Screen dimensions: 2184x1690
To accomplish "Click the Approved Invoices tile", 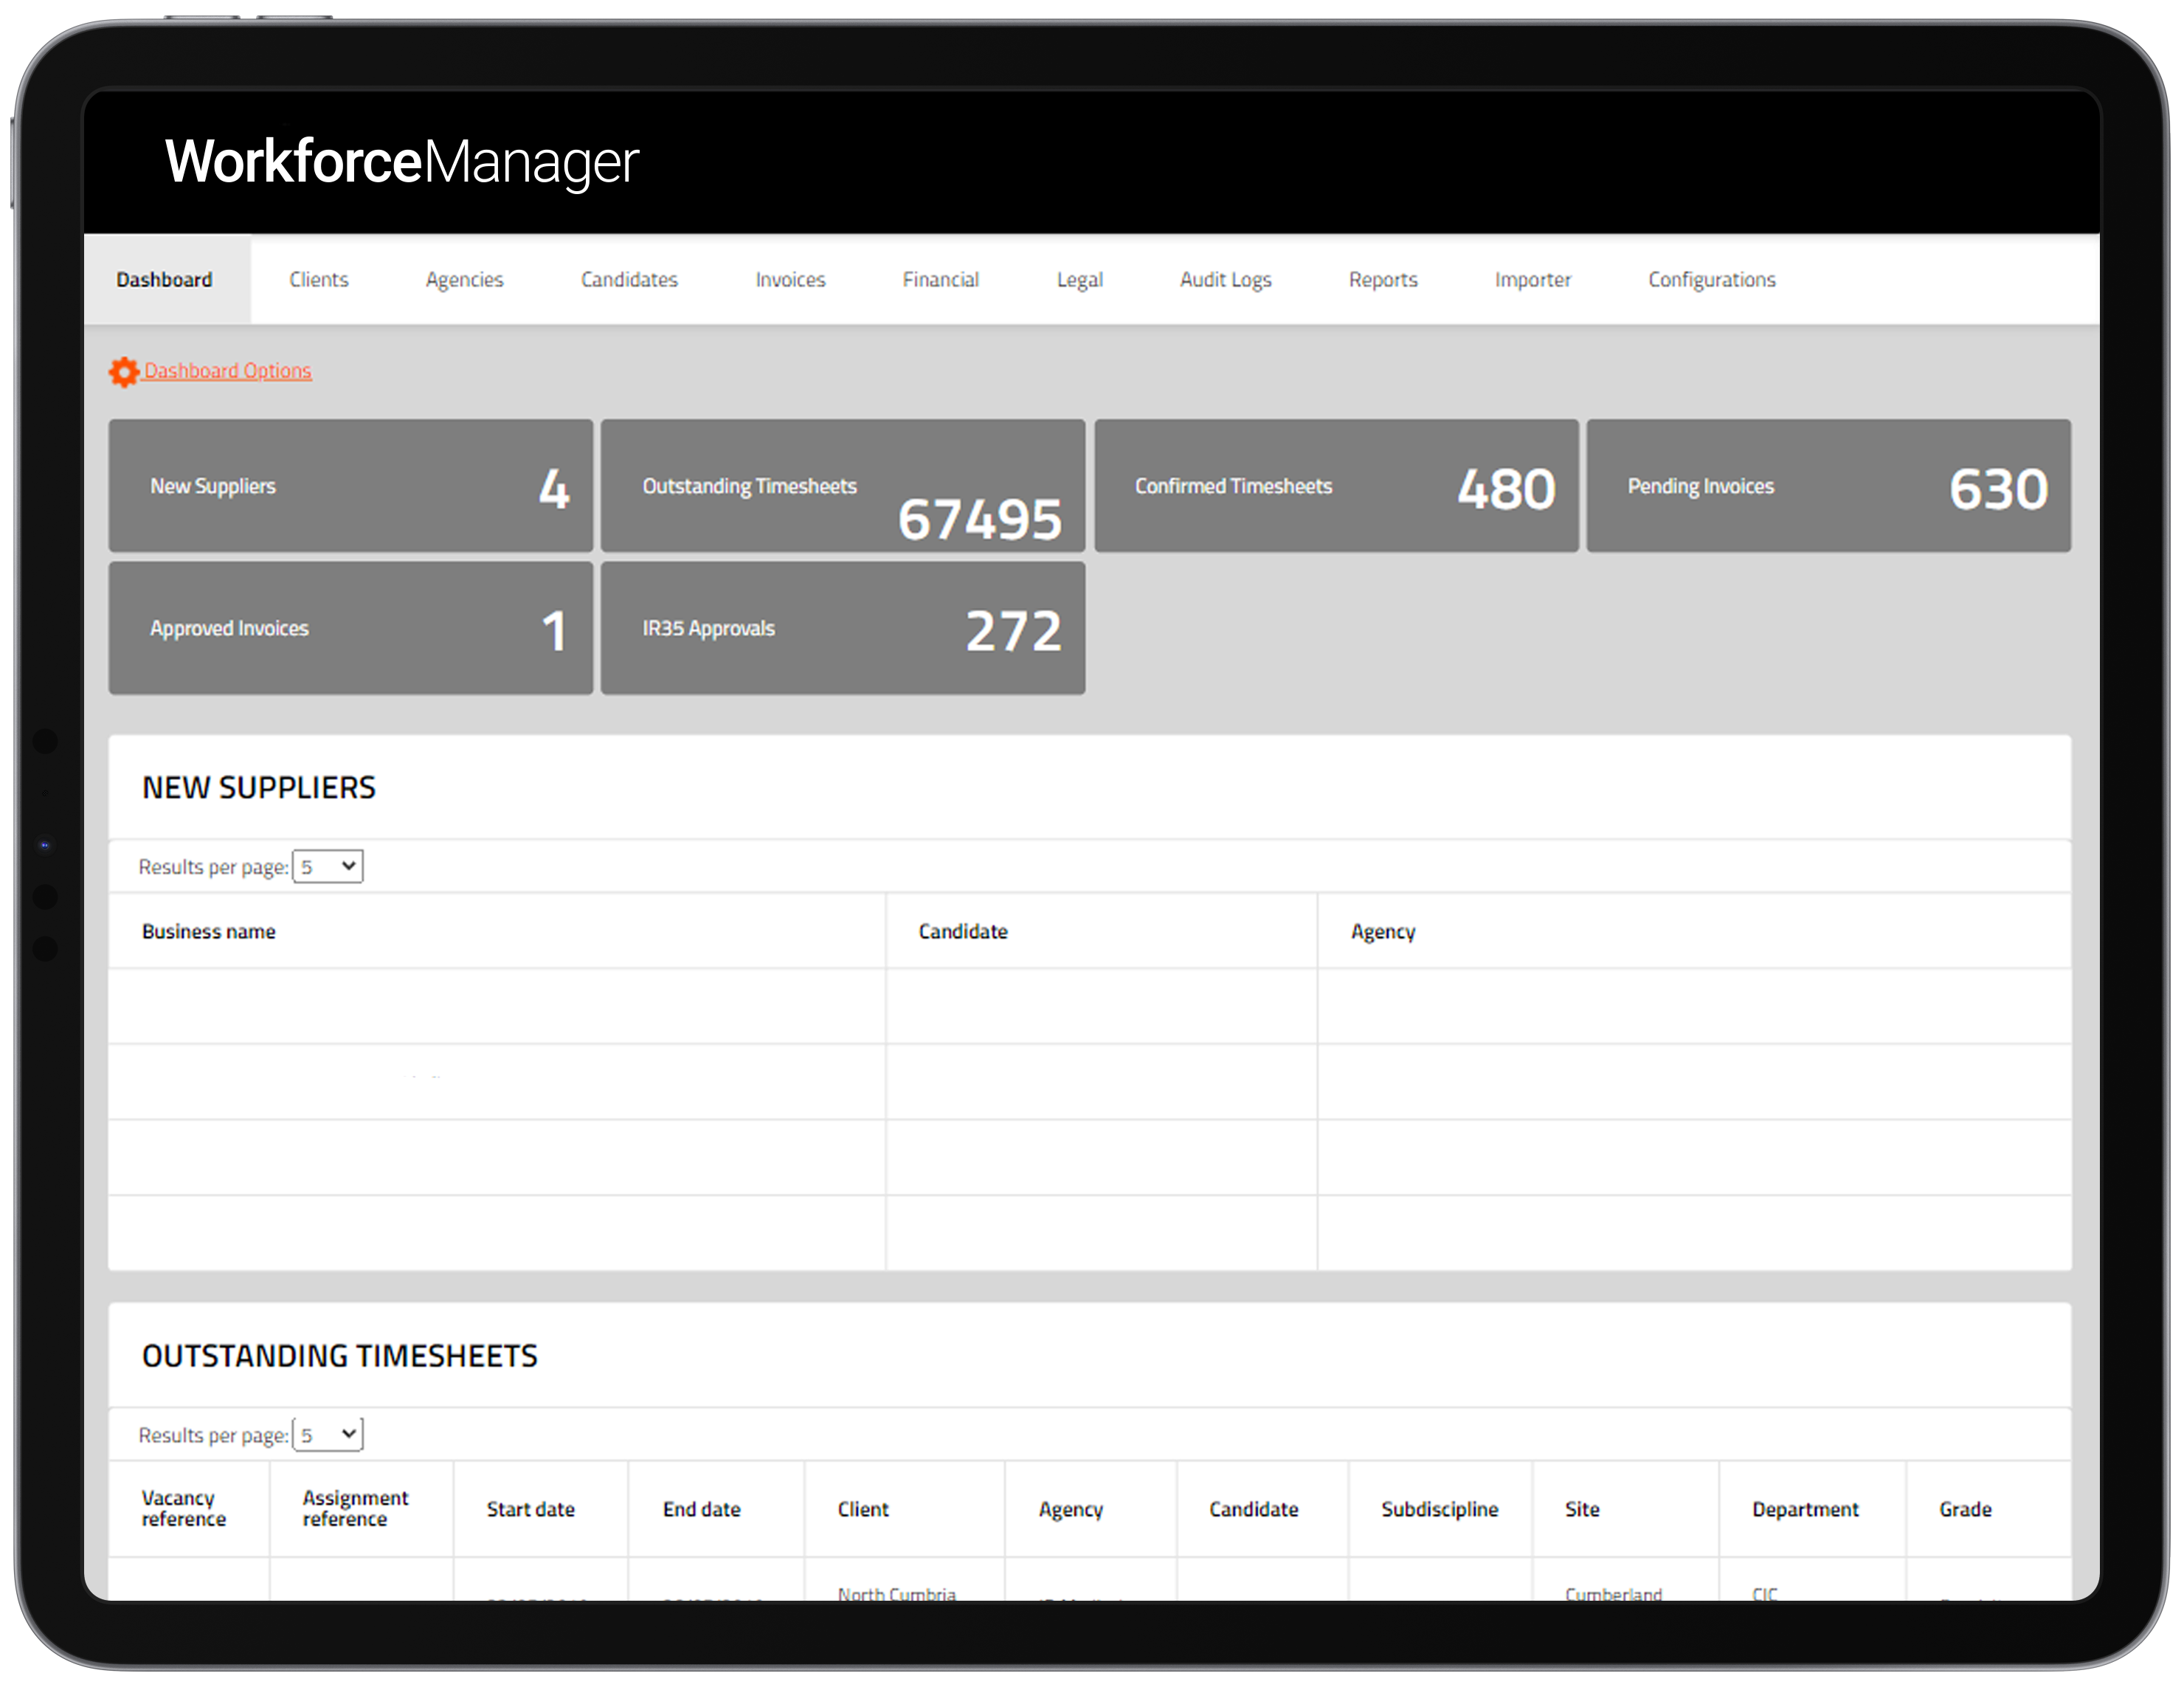I will pos(350,628).
